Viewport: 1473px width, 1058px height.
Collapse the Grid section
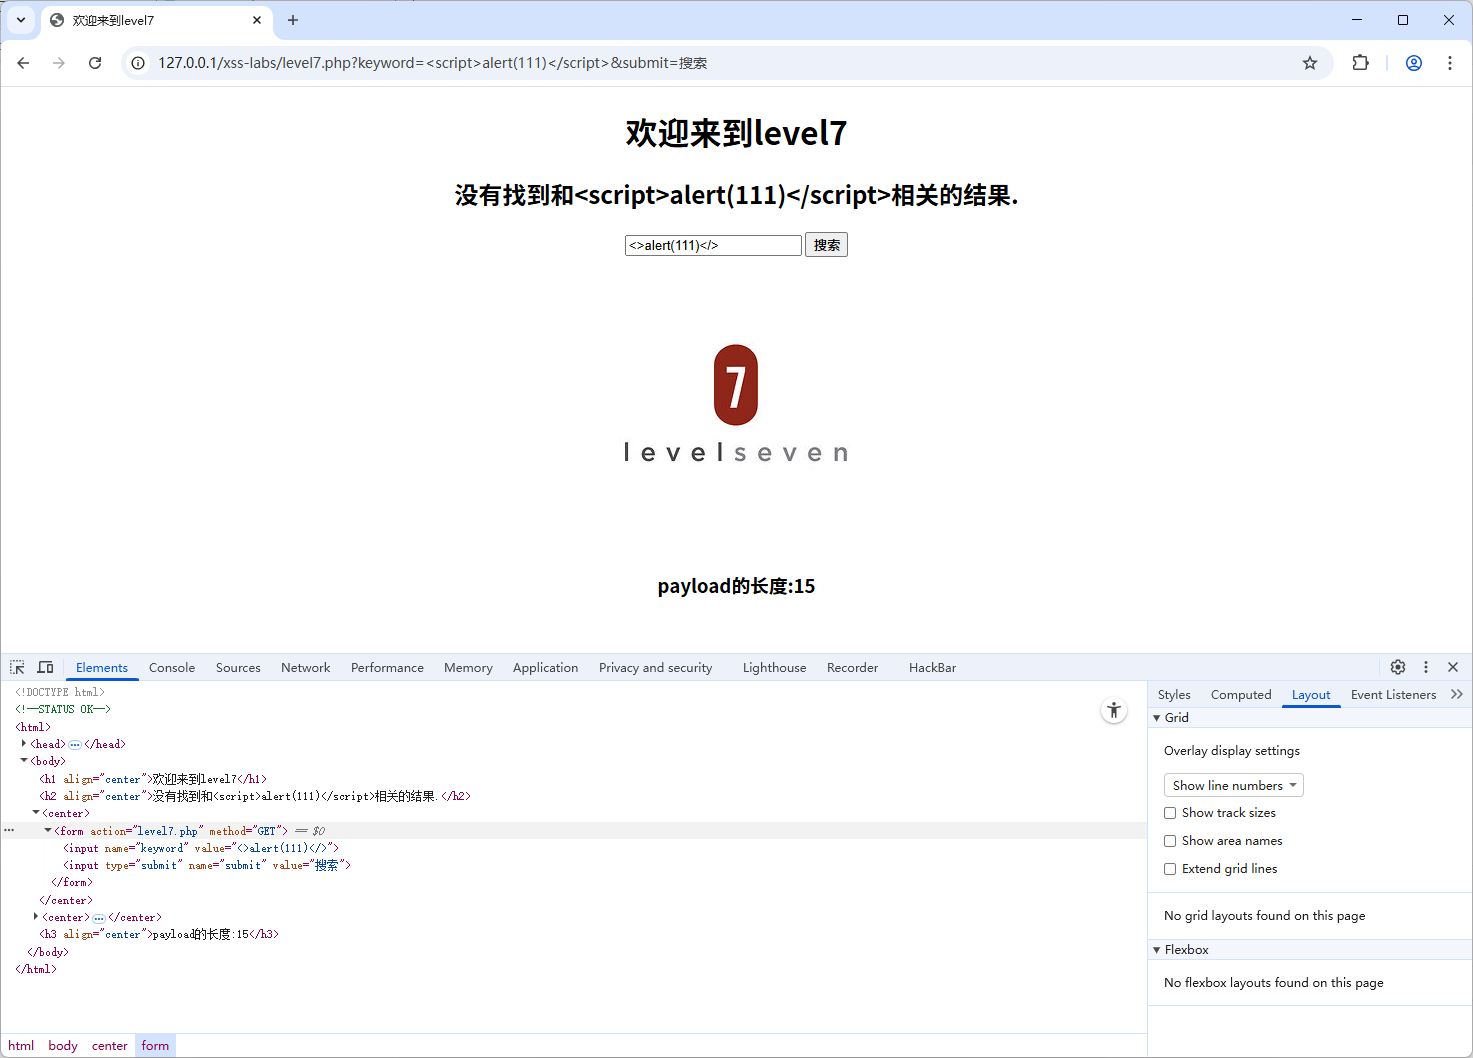pyautogui.click(x=1157, y=718)
